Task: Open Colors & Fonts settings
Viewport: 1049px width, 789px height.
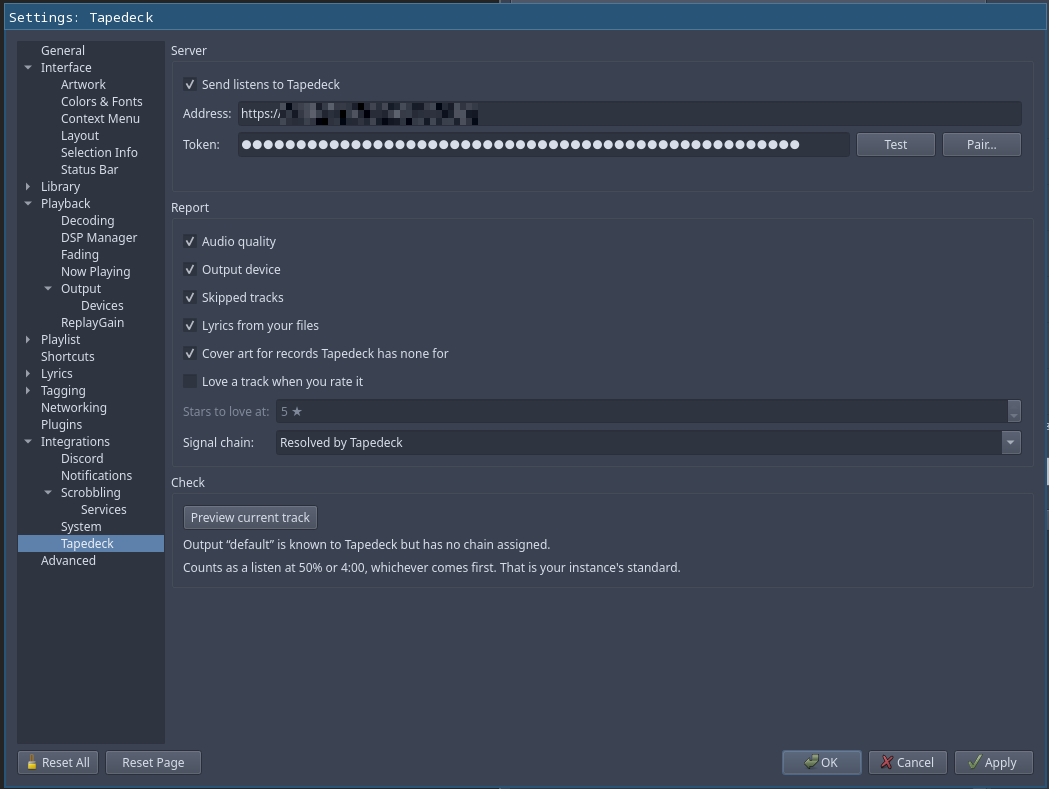Action: (x=102, y=102)
